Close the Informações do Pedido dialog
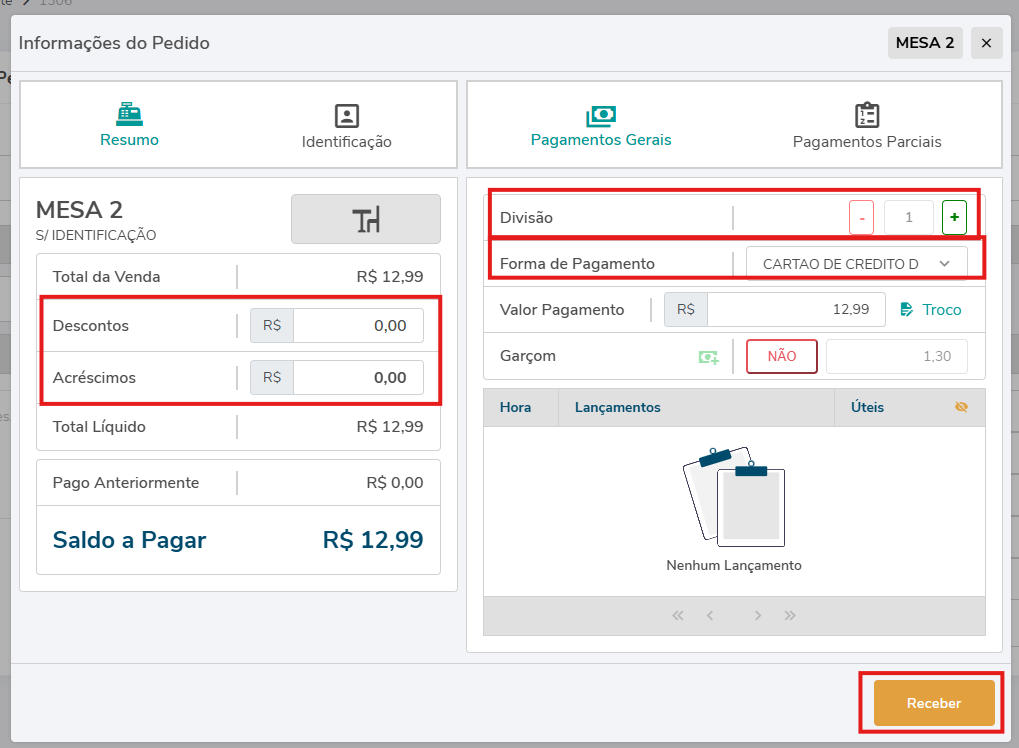The width and height of the screenshot is (1019, 748). tap(986, 43)
